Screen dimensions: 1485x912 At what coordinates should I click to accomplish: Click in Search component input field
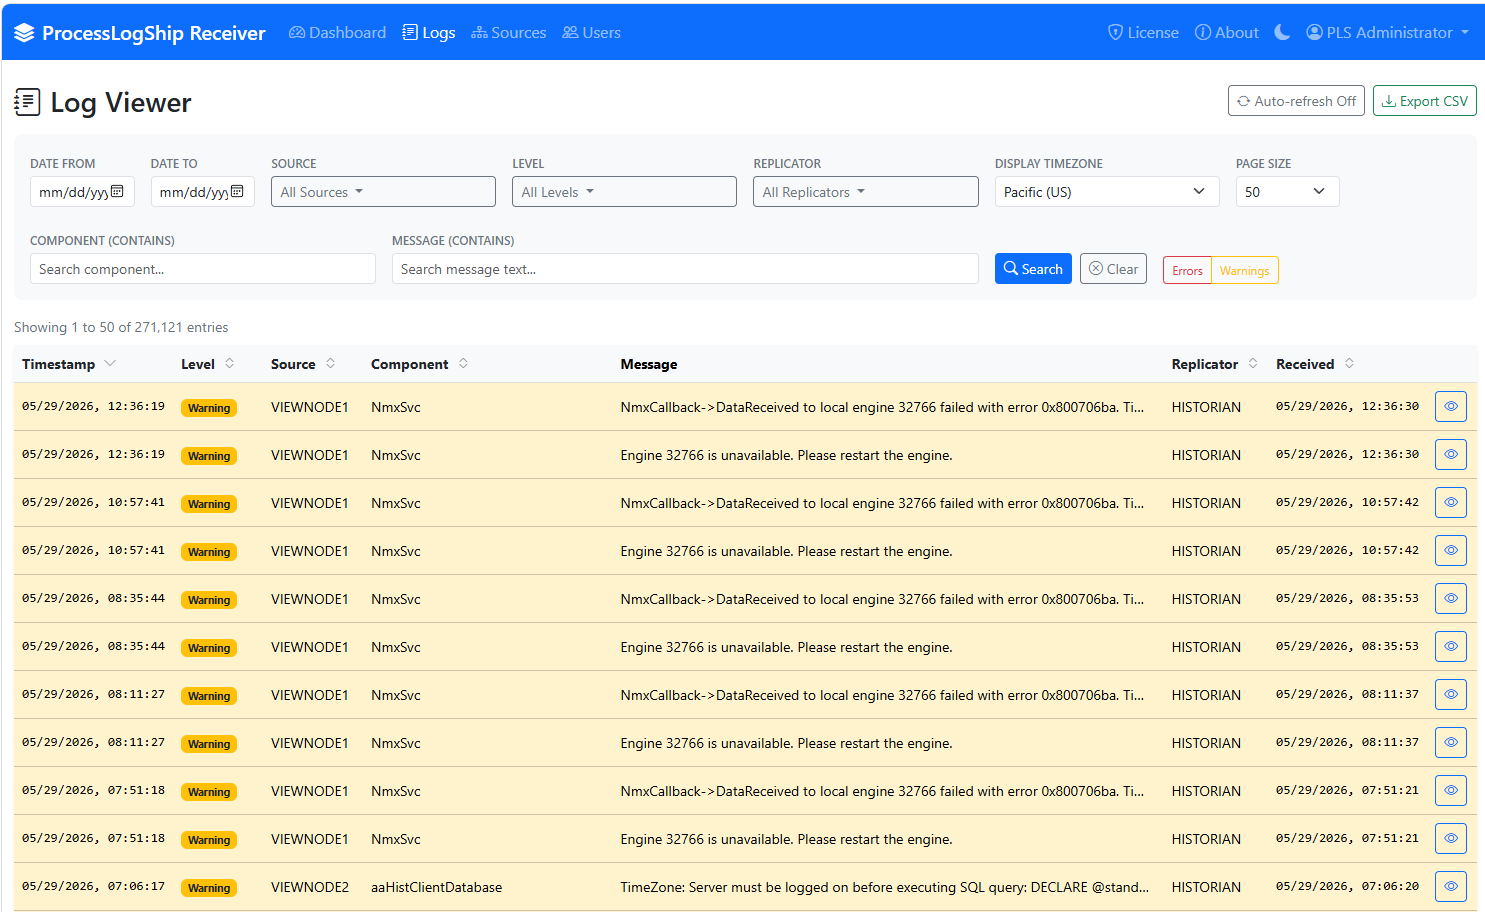[x=203, y=269]
